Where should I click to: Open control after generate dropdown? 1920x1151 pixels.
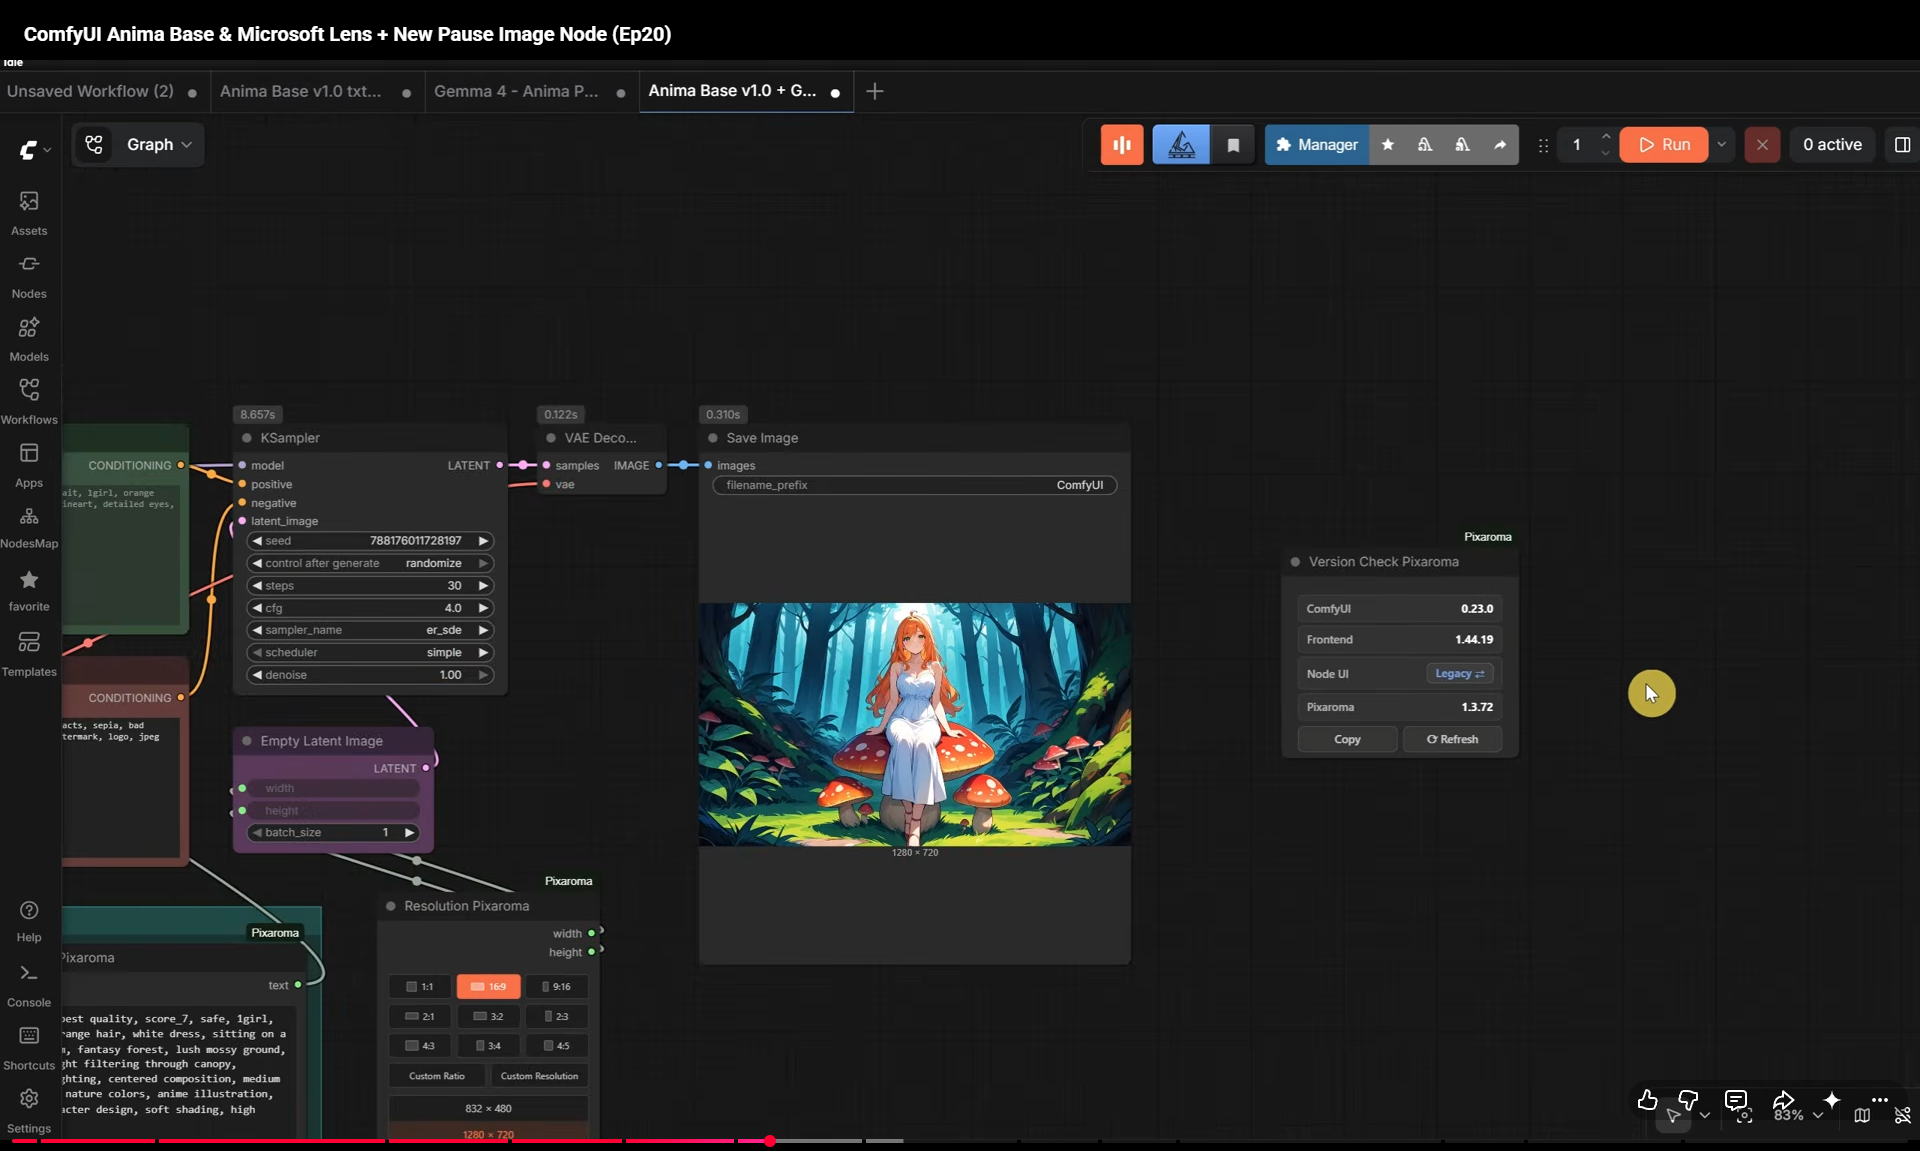(x=370, y=564)
